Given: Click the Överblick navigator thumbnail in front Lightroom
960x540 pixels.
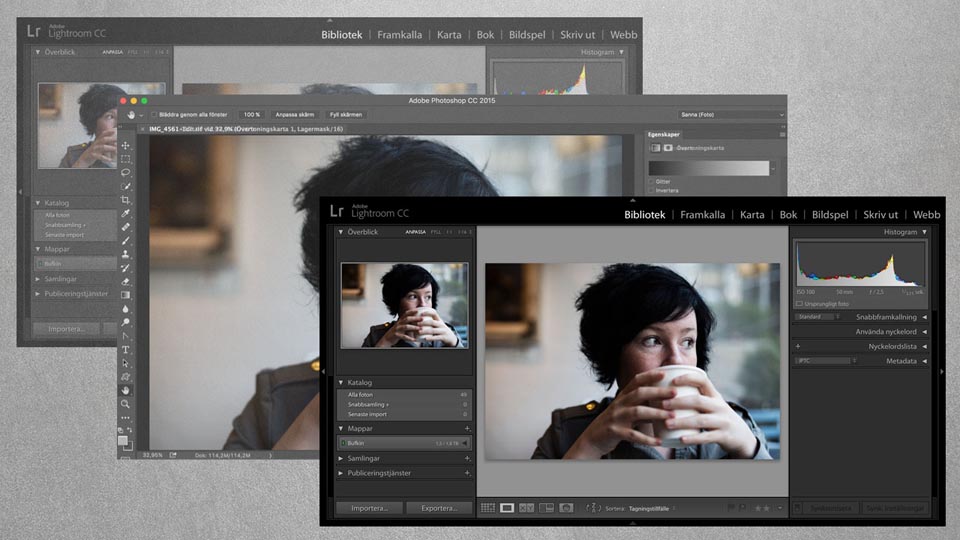Looking at the screenshot, I should click(404, 305).
